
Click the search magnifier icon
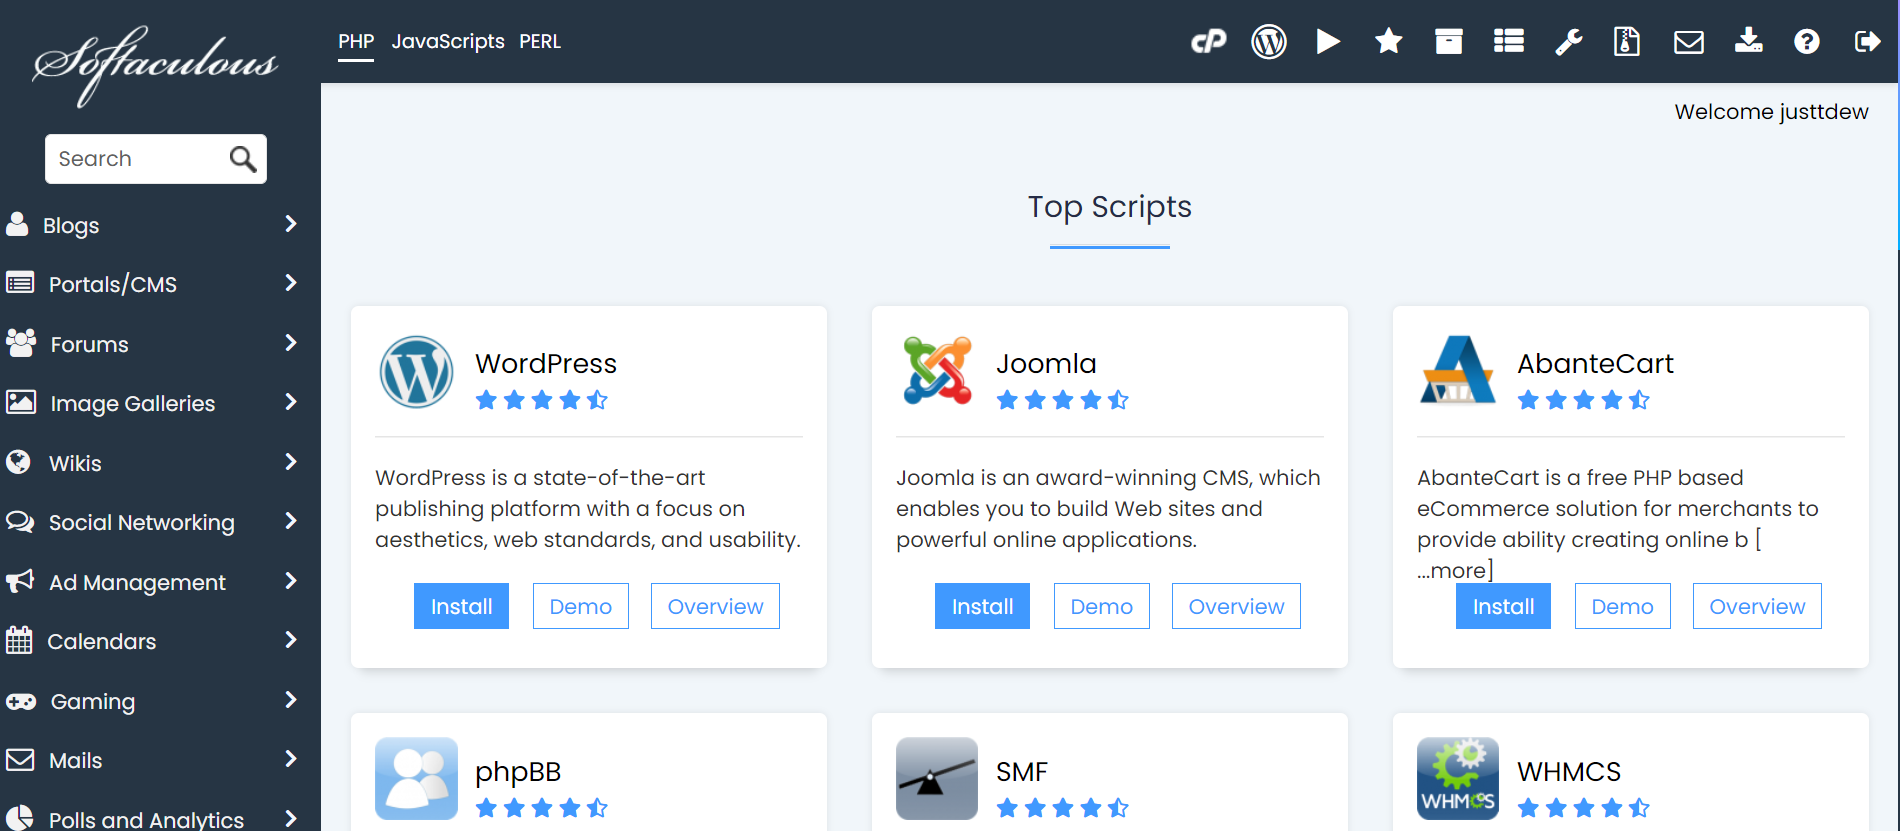pos(243,159)
